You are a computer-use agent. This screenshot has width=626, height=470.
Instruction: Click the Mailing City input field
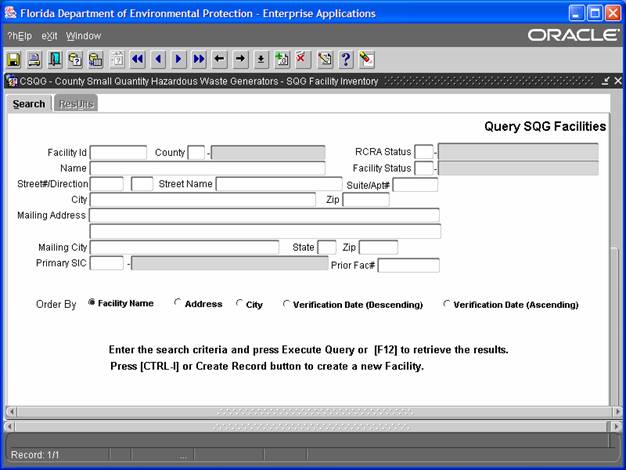(184, 247)
